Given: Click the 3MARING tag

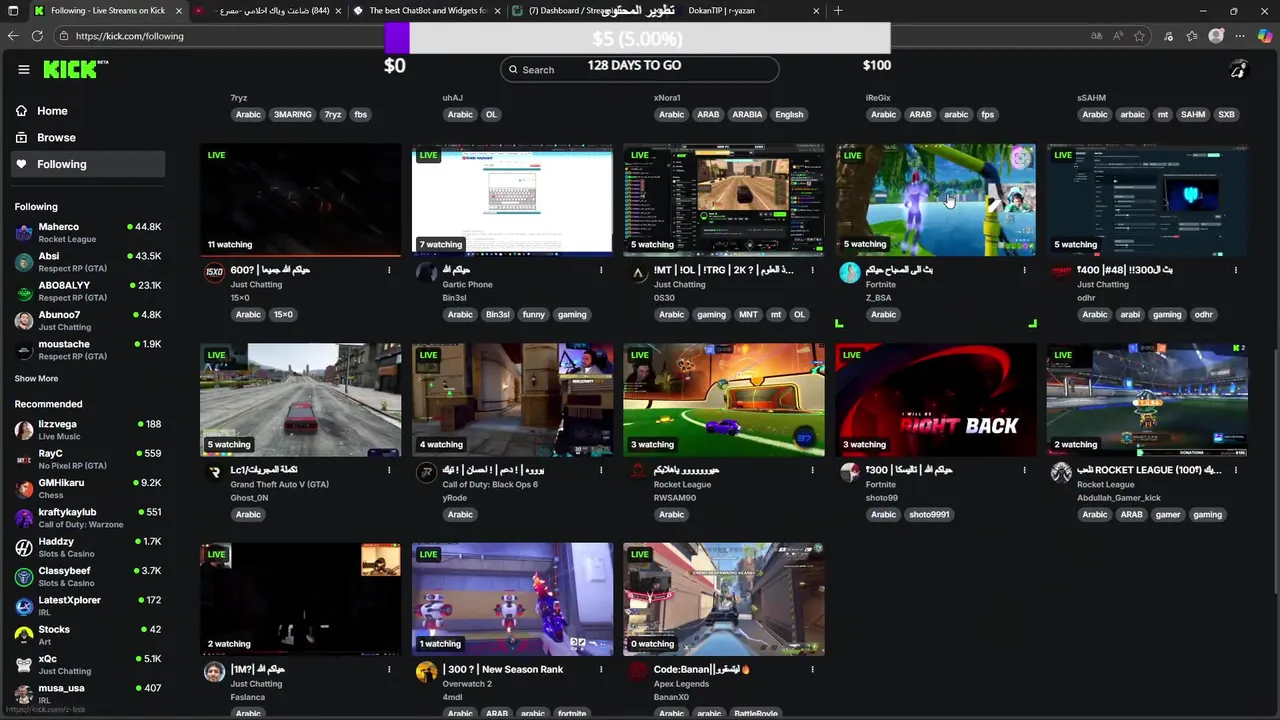Looking at the screenshot, I should 293,115.
